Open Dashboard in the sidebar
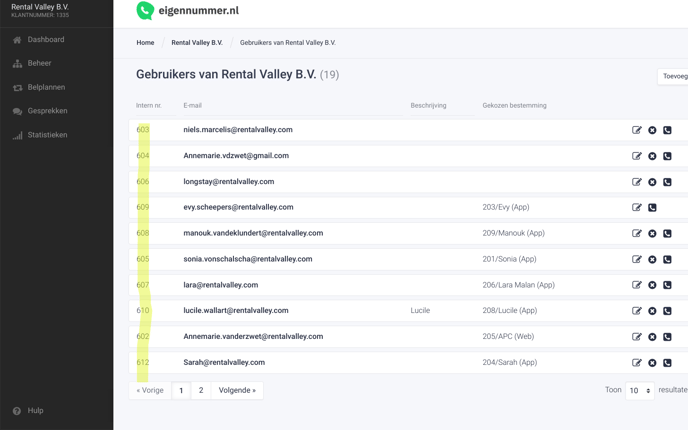The width and height of the screenshot is (688, 430). (46, 40)
